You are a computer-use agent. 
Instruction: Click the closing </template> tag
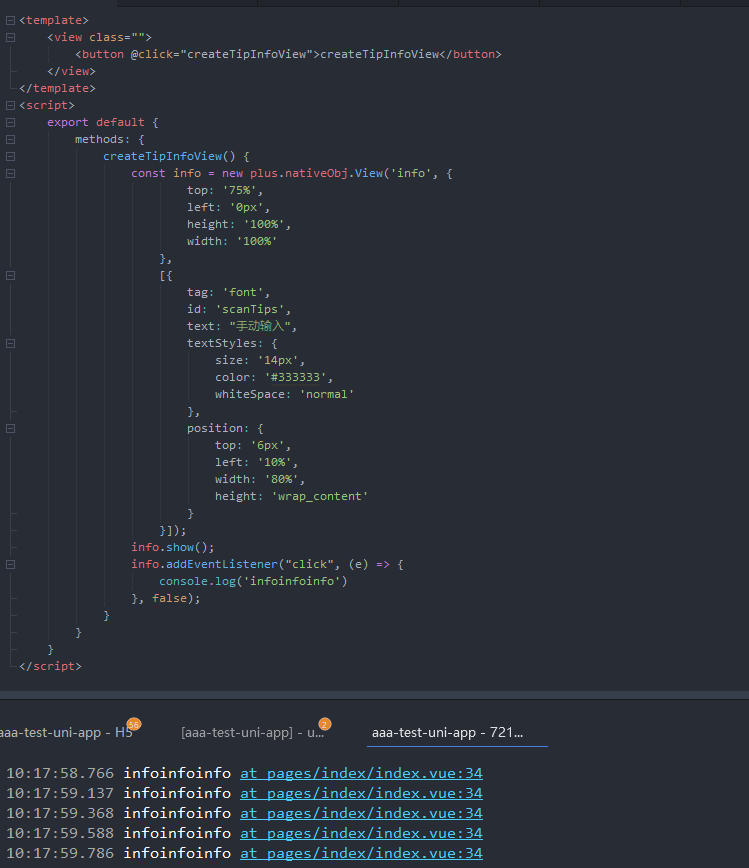coord(58,89)
